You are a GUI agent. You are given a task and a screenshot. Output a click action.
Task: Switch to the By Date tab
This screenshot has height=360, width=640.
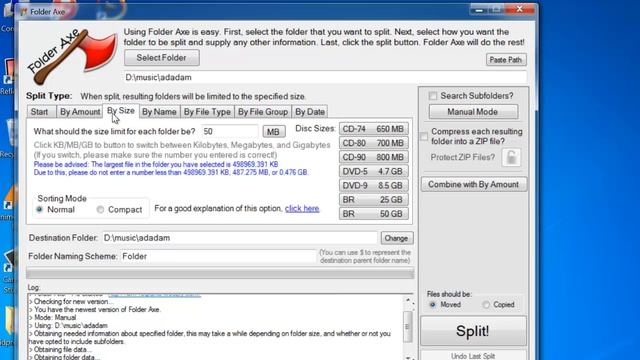coord(310,111)
